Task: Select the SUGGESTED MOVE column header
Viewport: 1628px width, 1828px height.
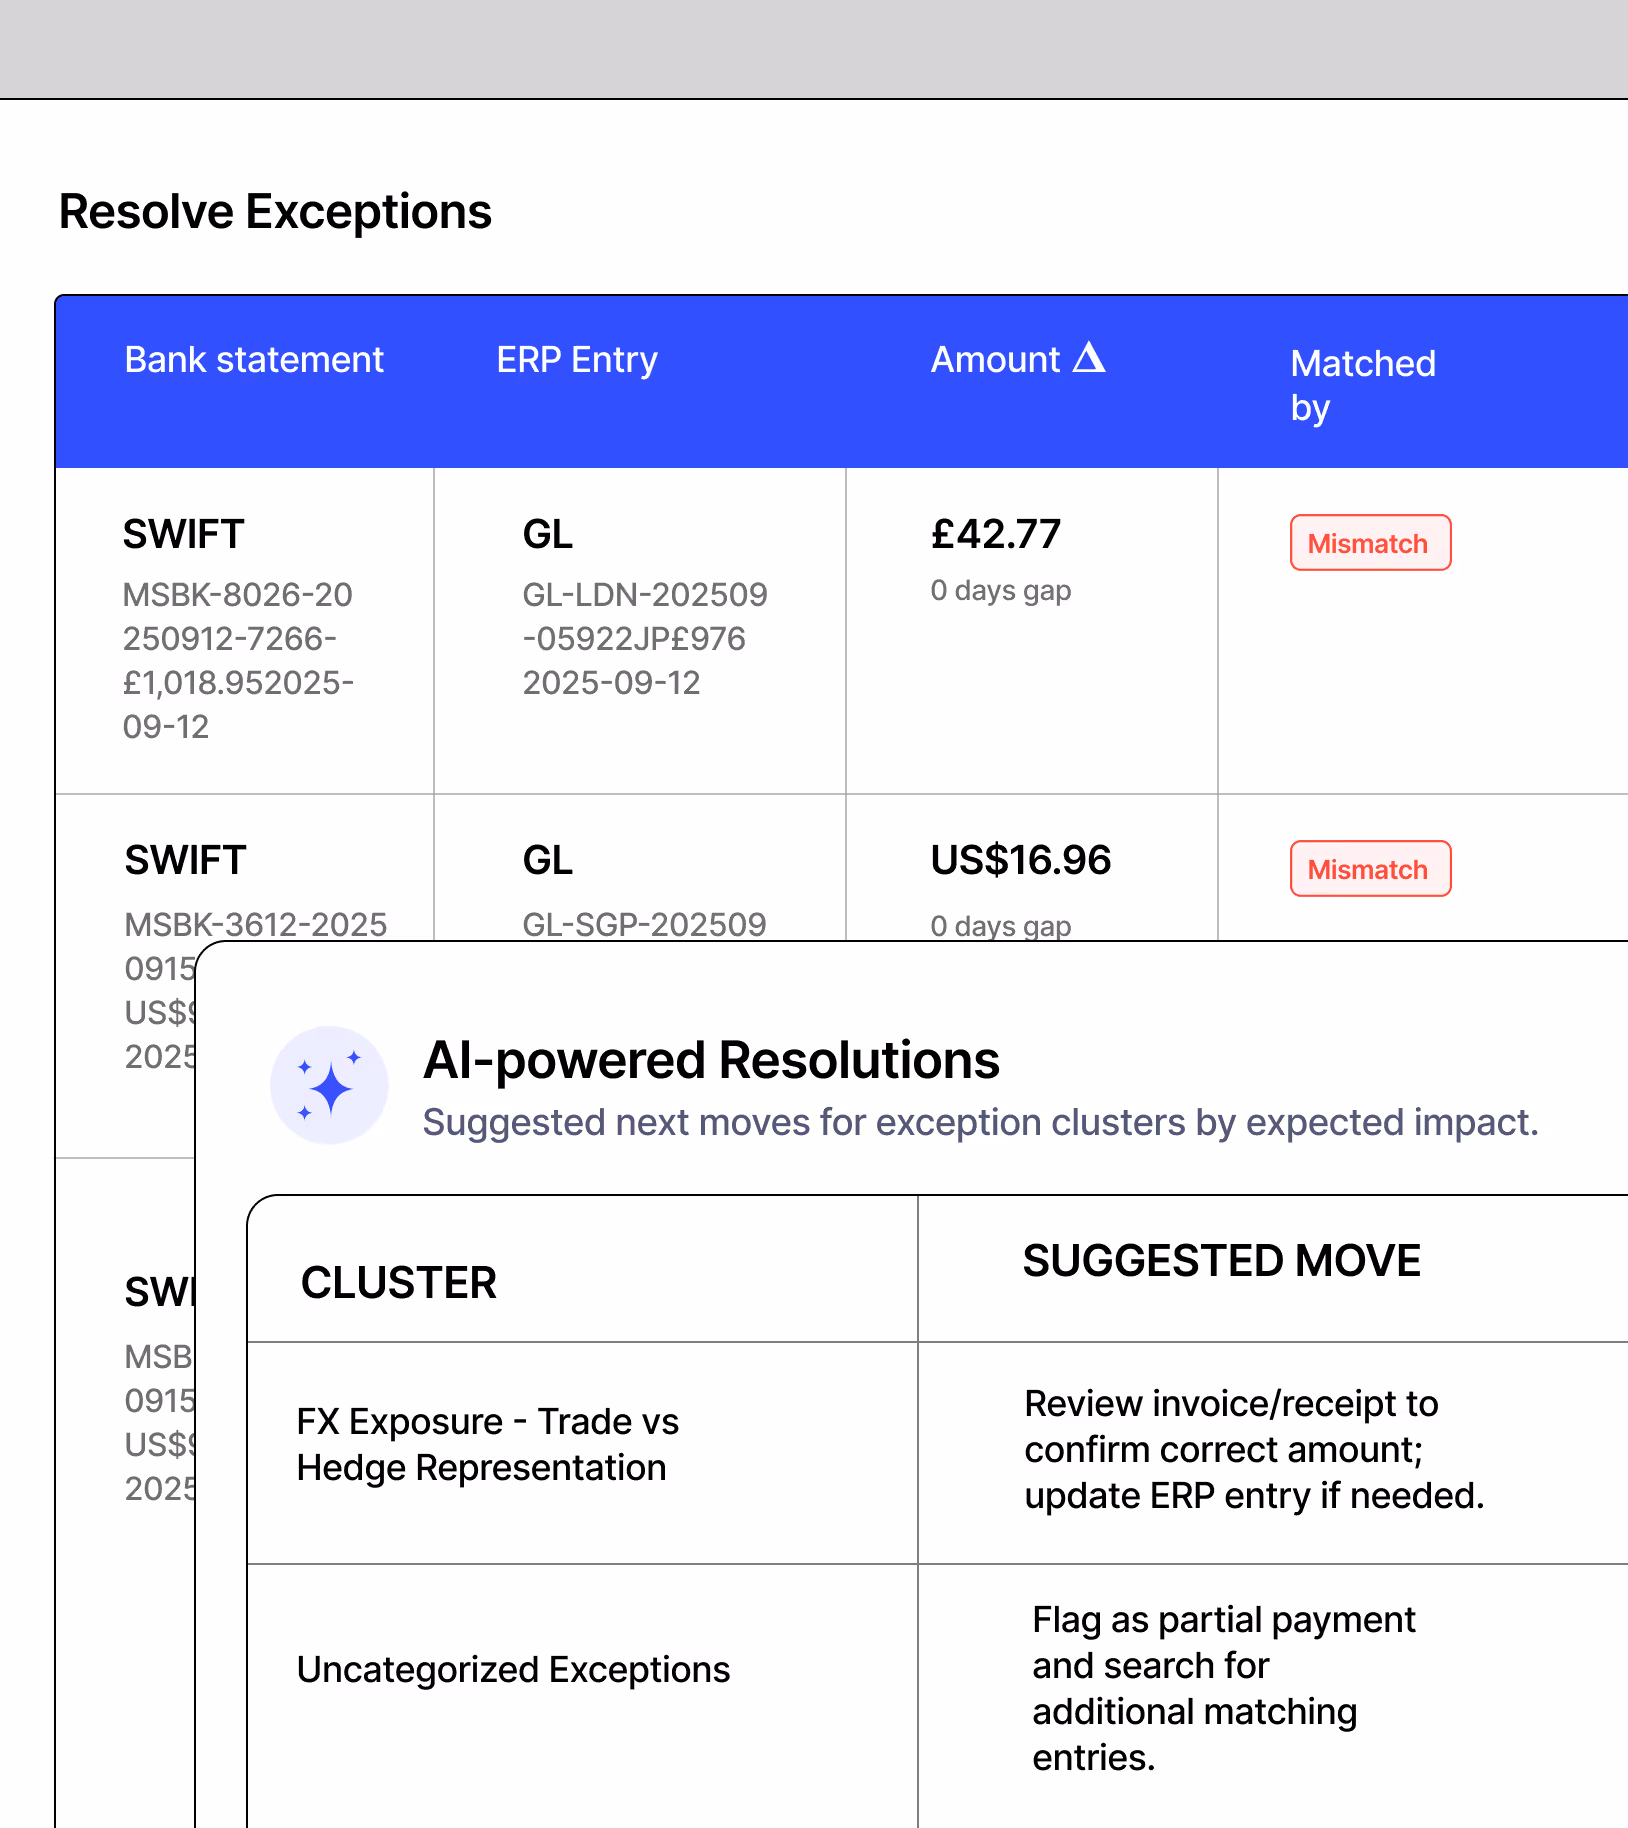Action: click(x=1221, y=1260)
